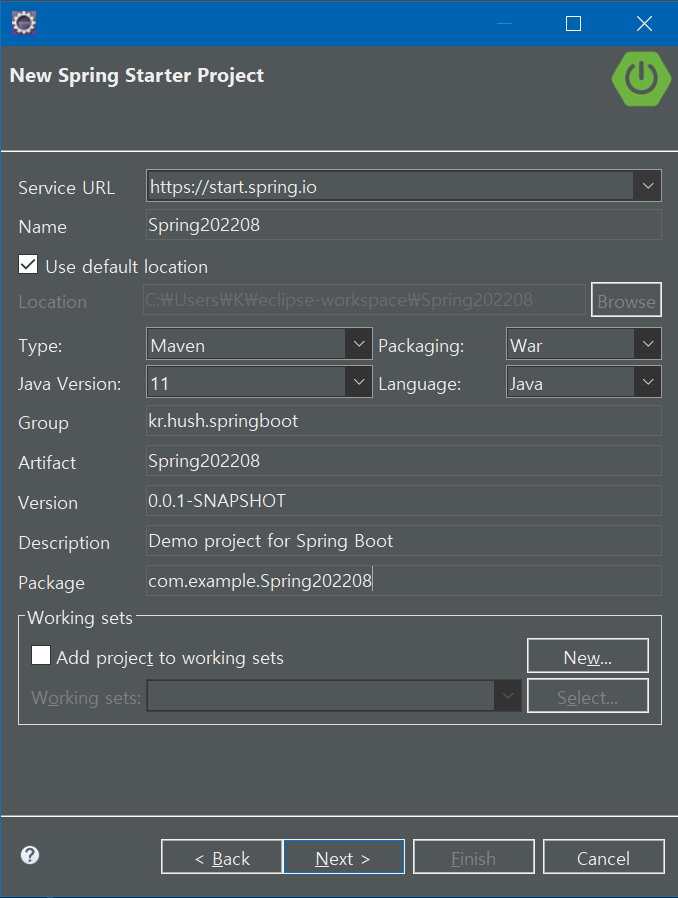
Task: Click the Working sets: label
Action: coord(86,698)
